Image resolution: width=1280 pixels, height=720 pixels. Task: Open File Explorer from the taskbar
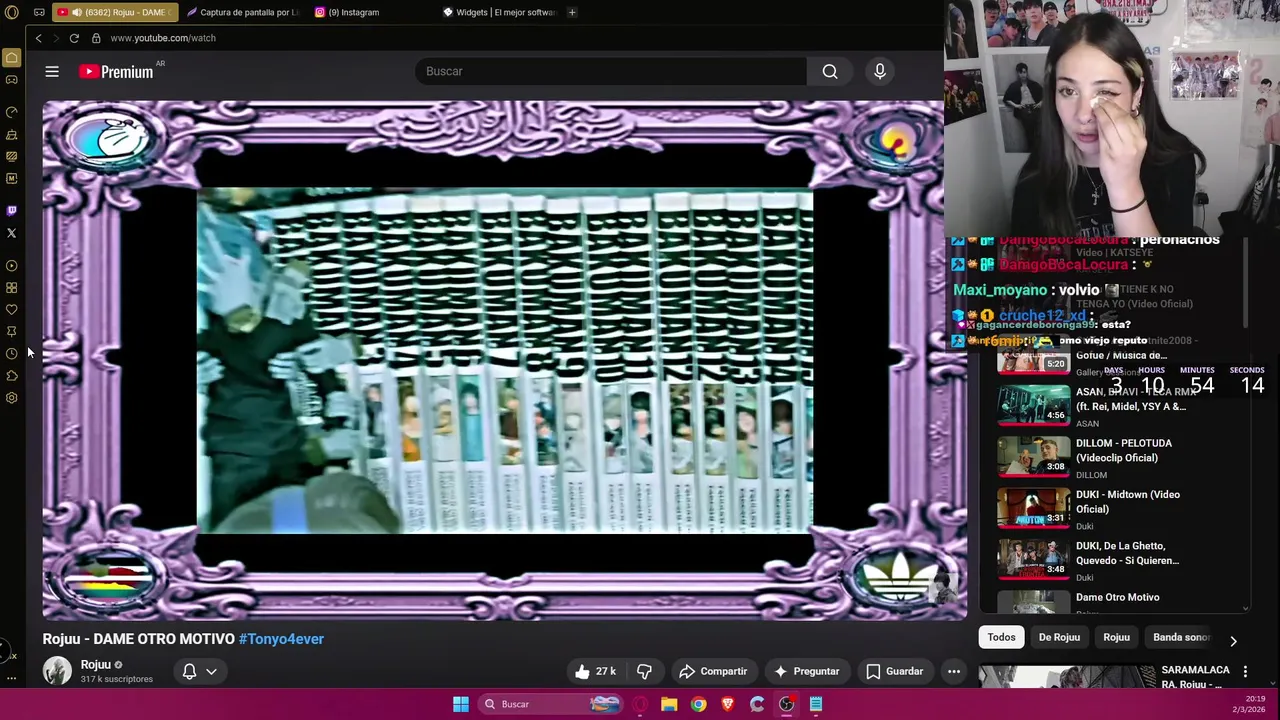click(x=669, y=704)
